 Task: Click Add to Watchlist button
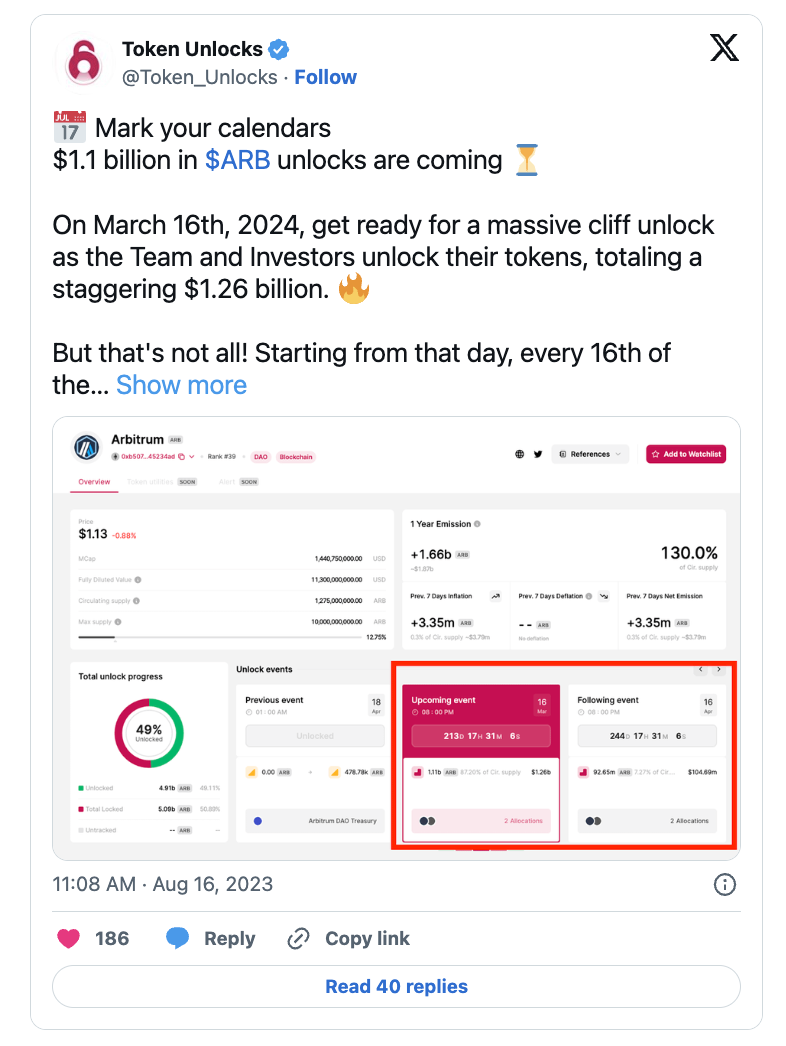coord(686,454)
